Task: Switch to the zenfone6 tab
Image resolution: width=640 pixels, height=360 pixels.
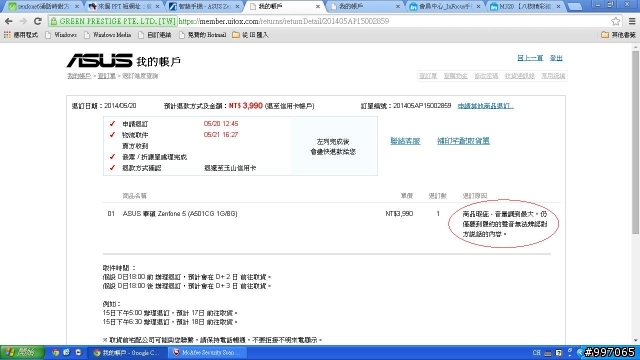Action: (44, 7)
